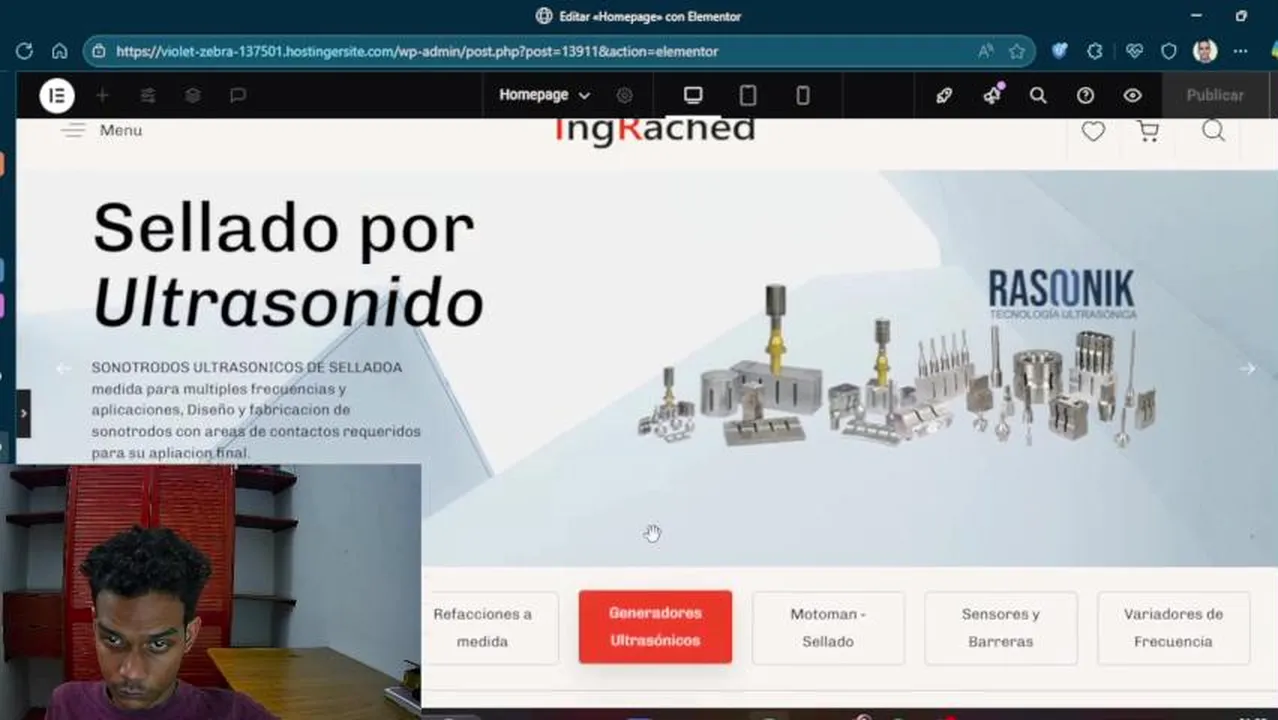The image size is (1278, 720).
Task: Preview changes with eye icon
Action: pos(1132,95)
